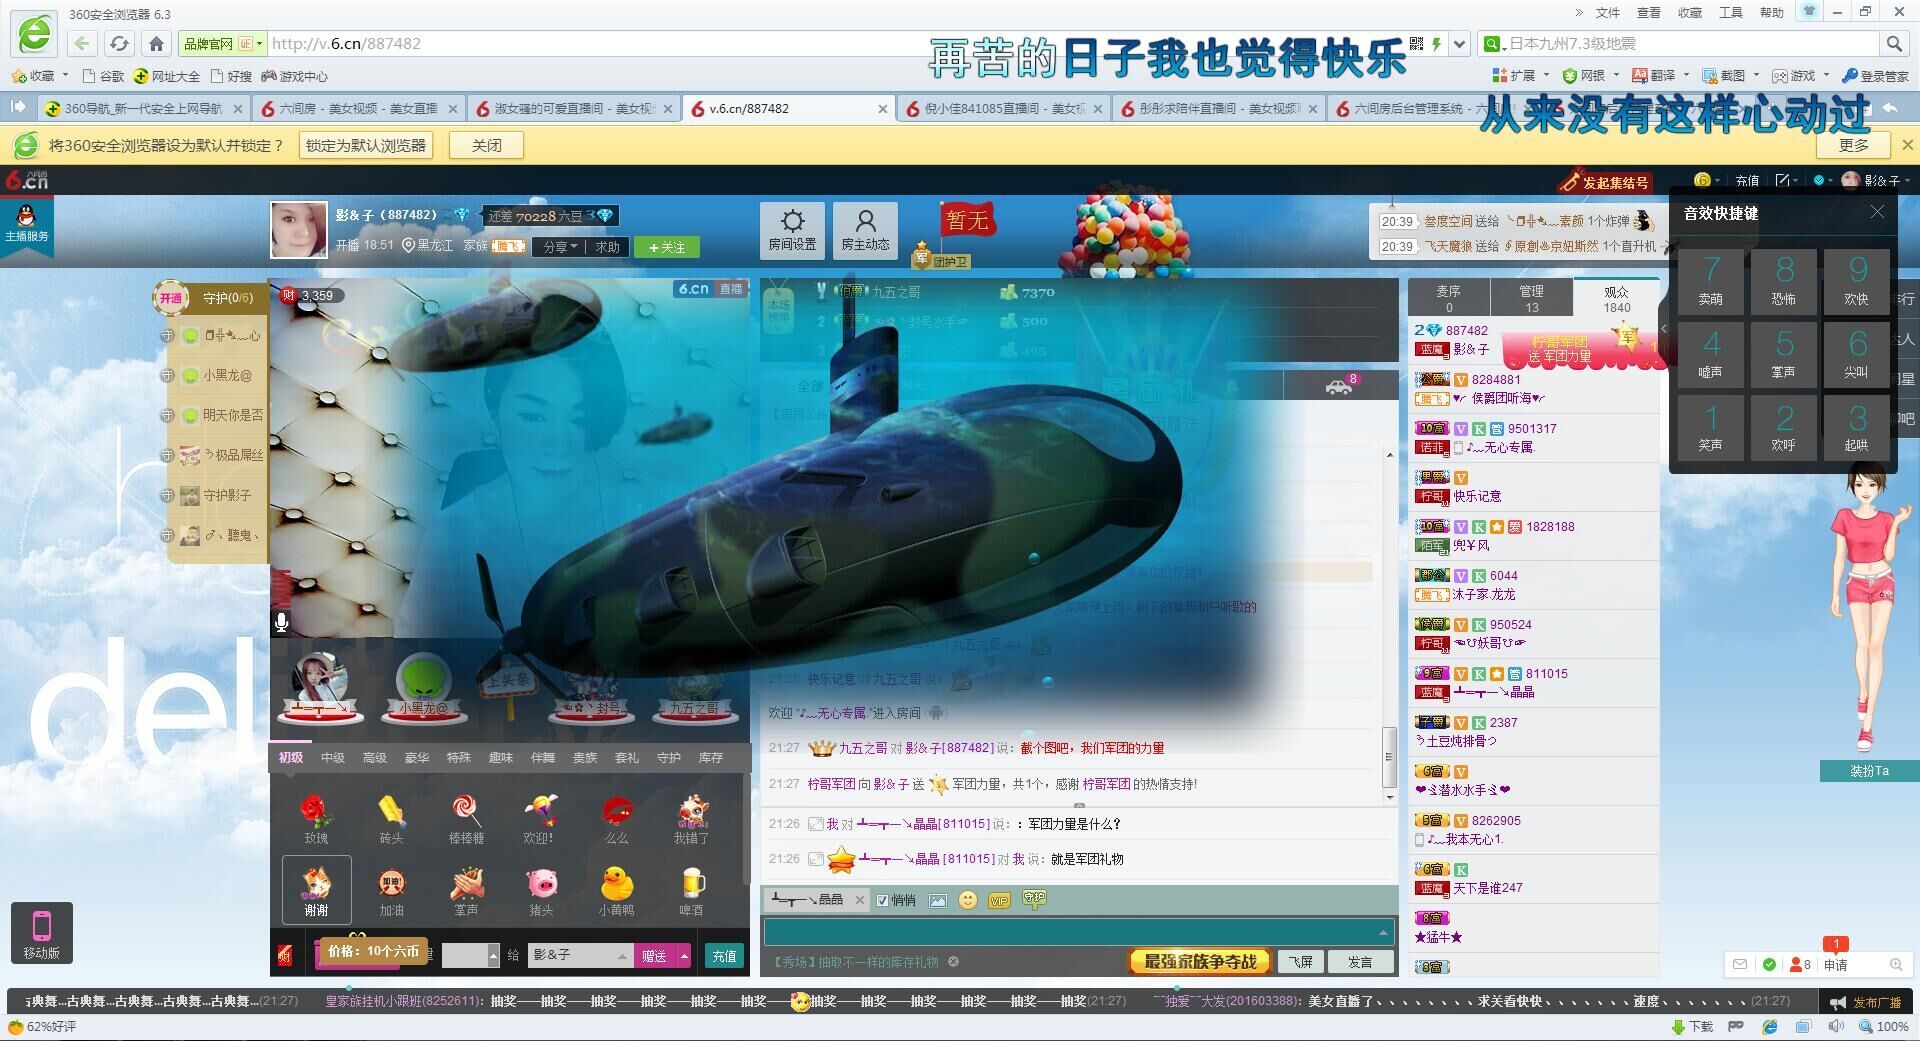Click the system volume tray icon
The image size is (1920, 1041).
coord(1836,1027)
